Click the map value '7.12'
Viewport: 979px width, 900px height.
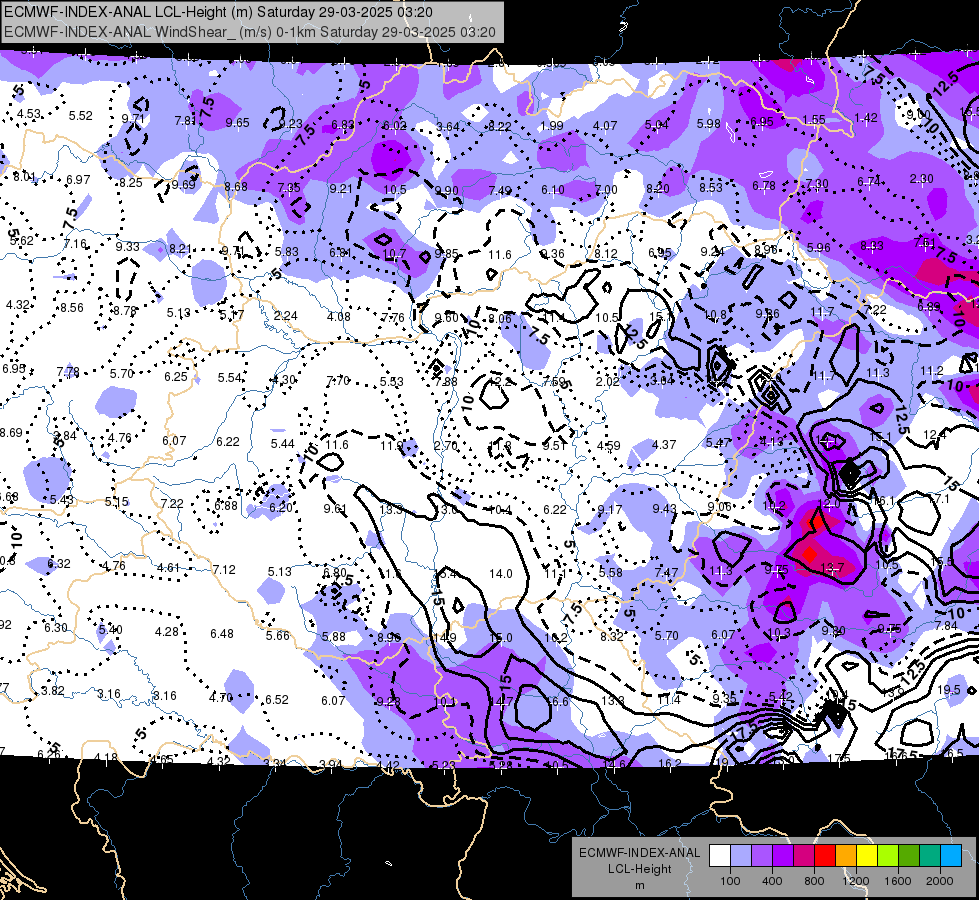224,570
